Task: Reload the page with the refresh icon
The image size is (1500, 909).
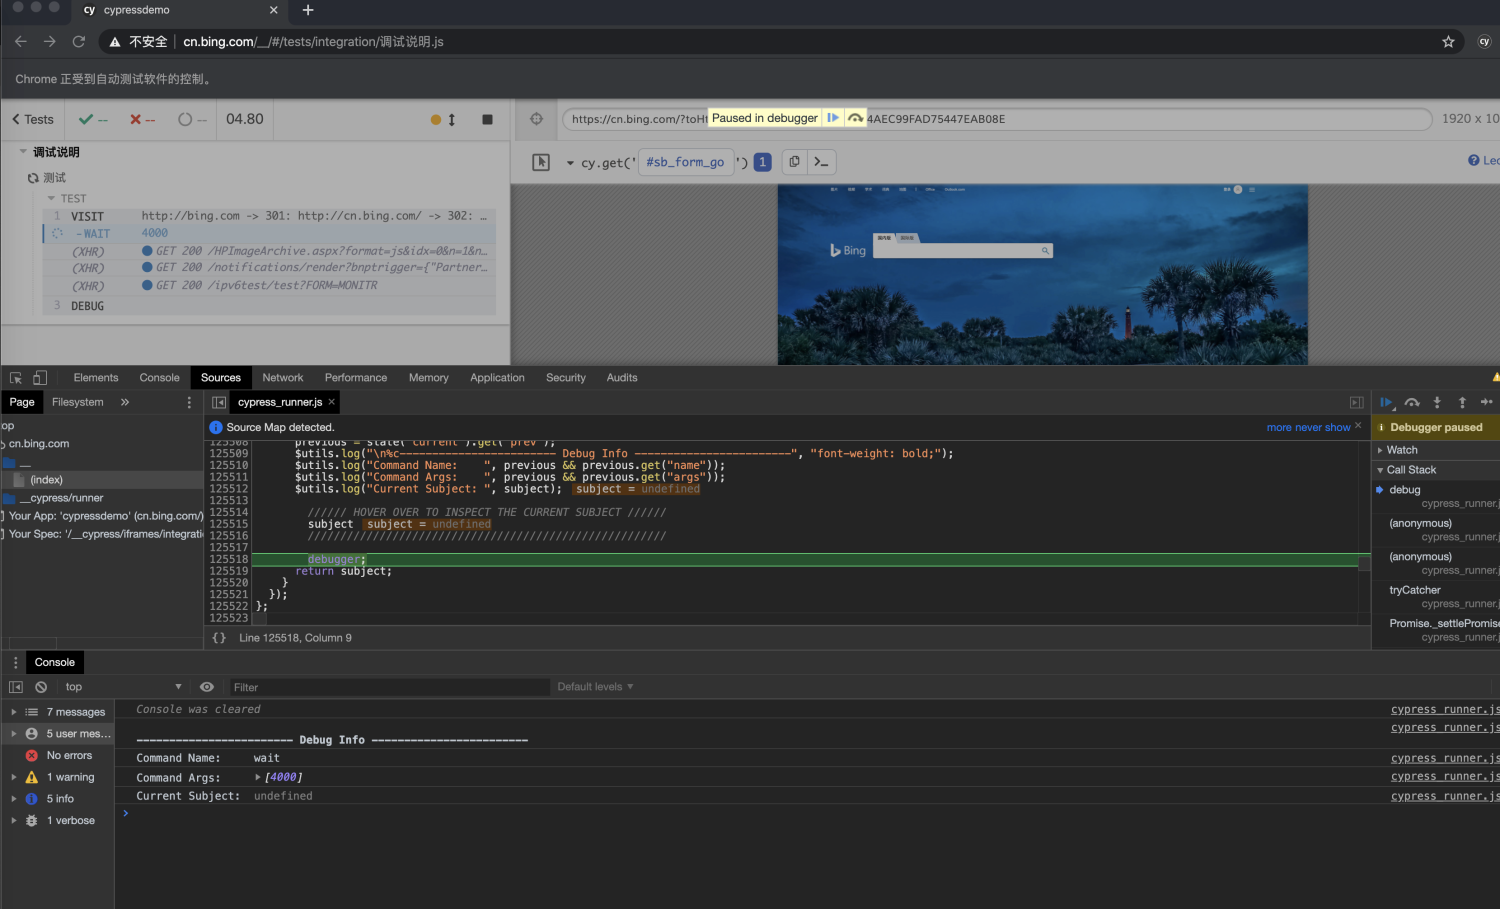Action: tap(79, 41)
